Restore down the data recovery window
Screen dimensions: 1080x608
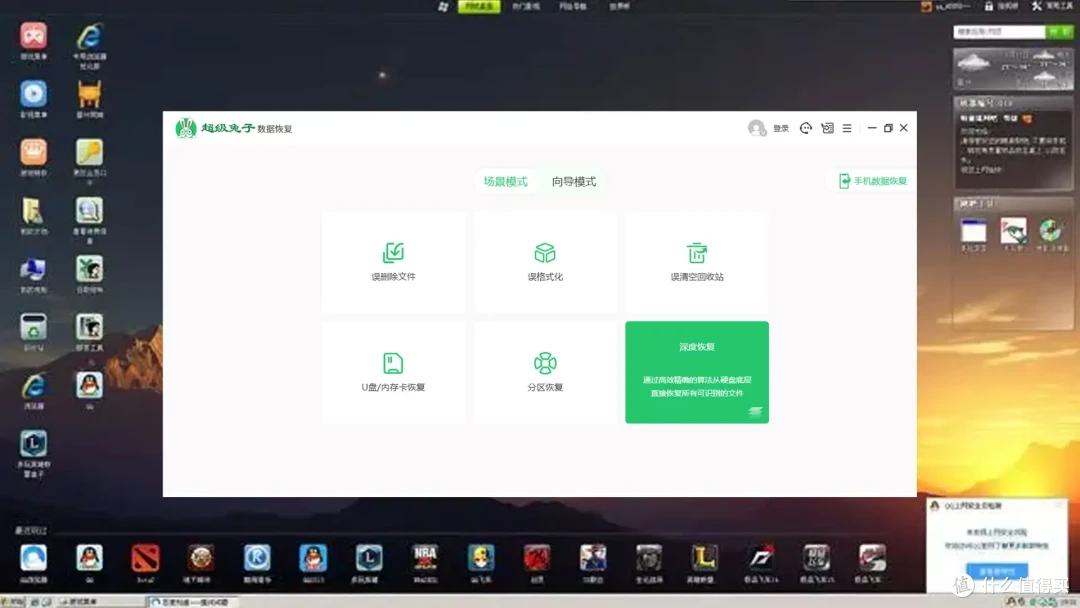pyautogui.click(x=888, y=128)
